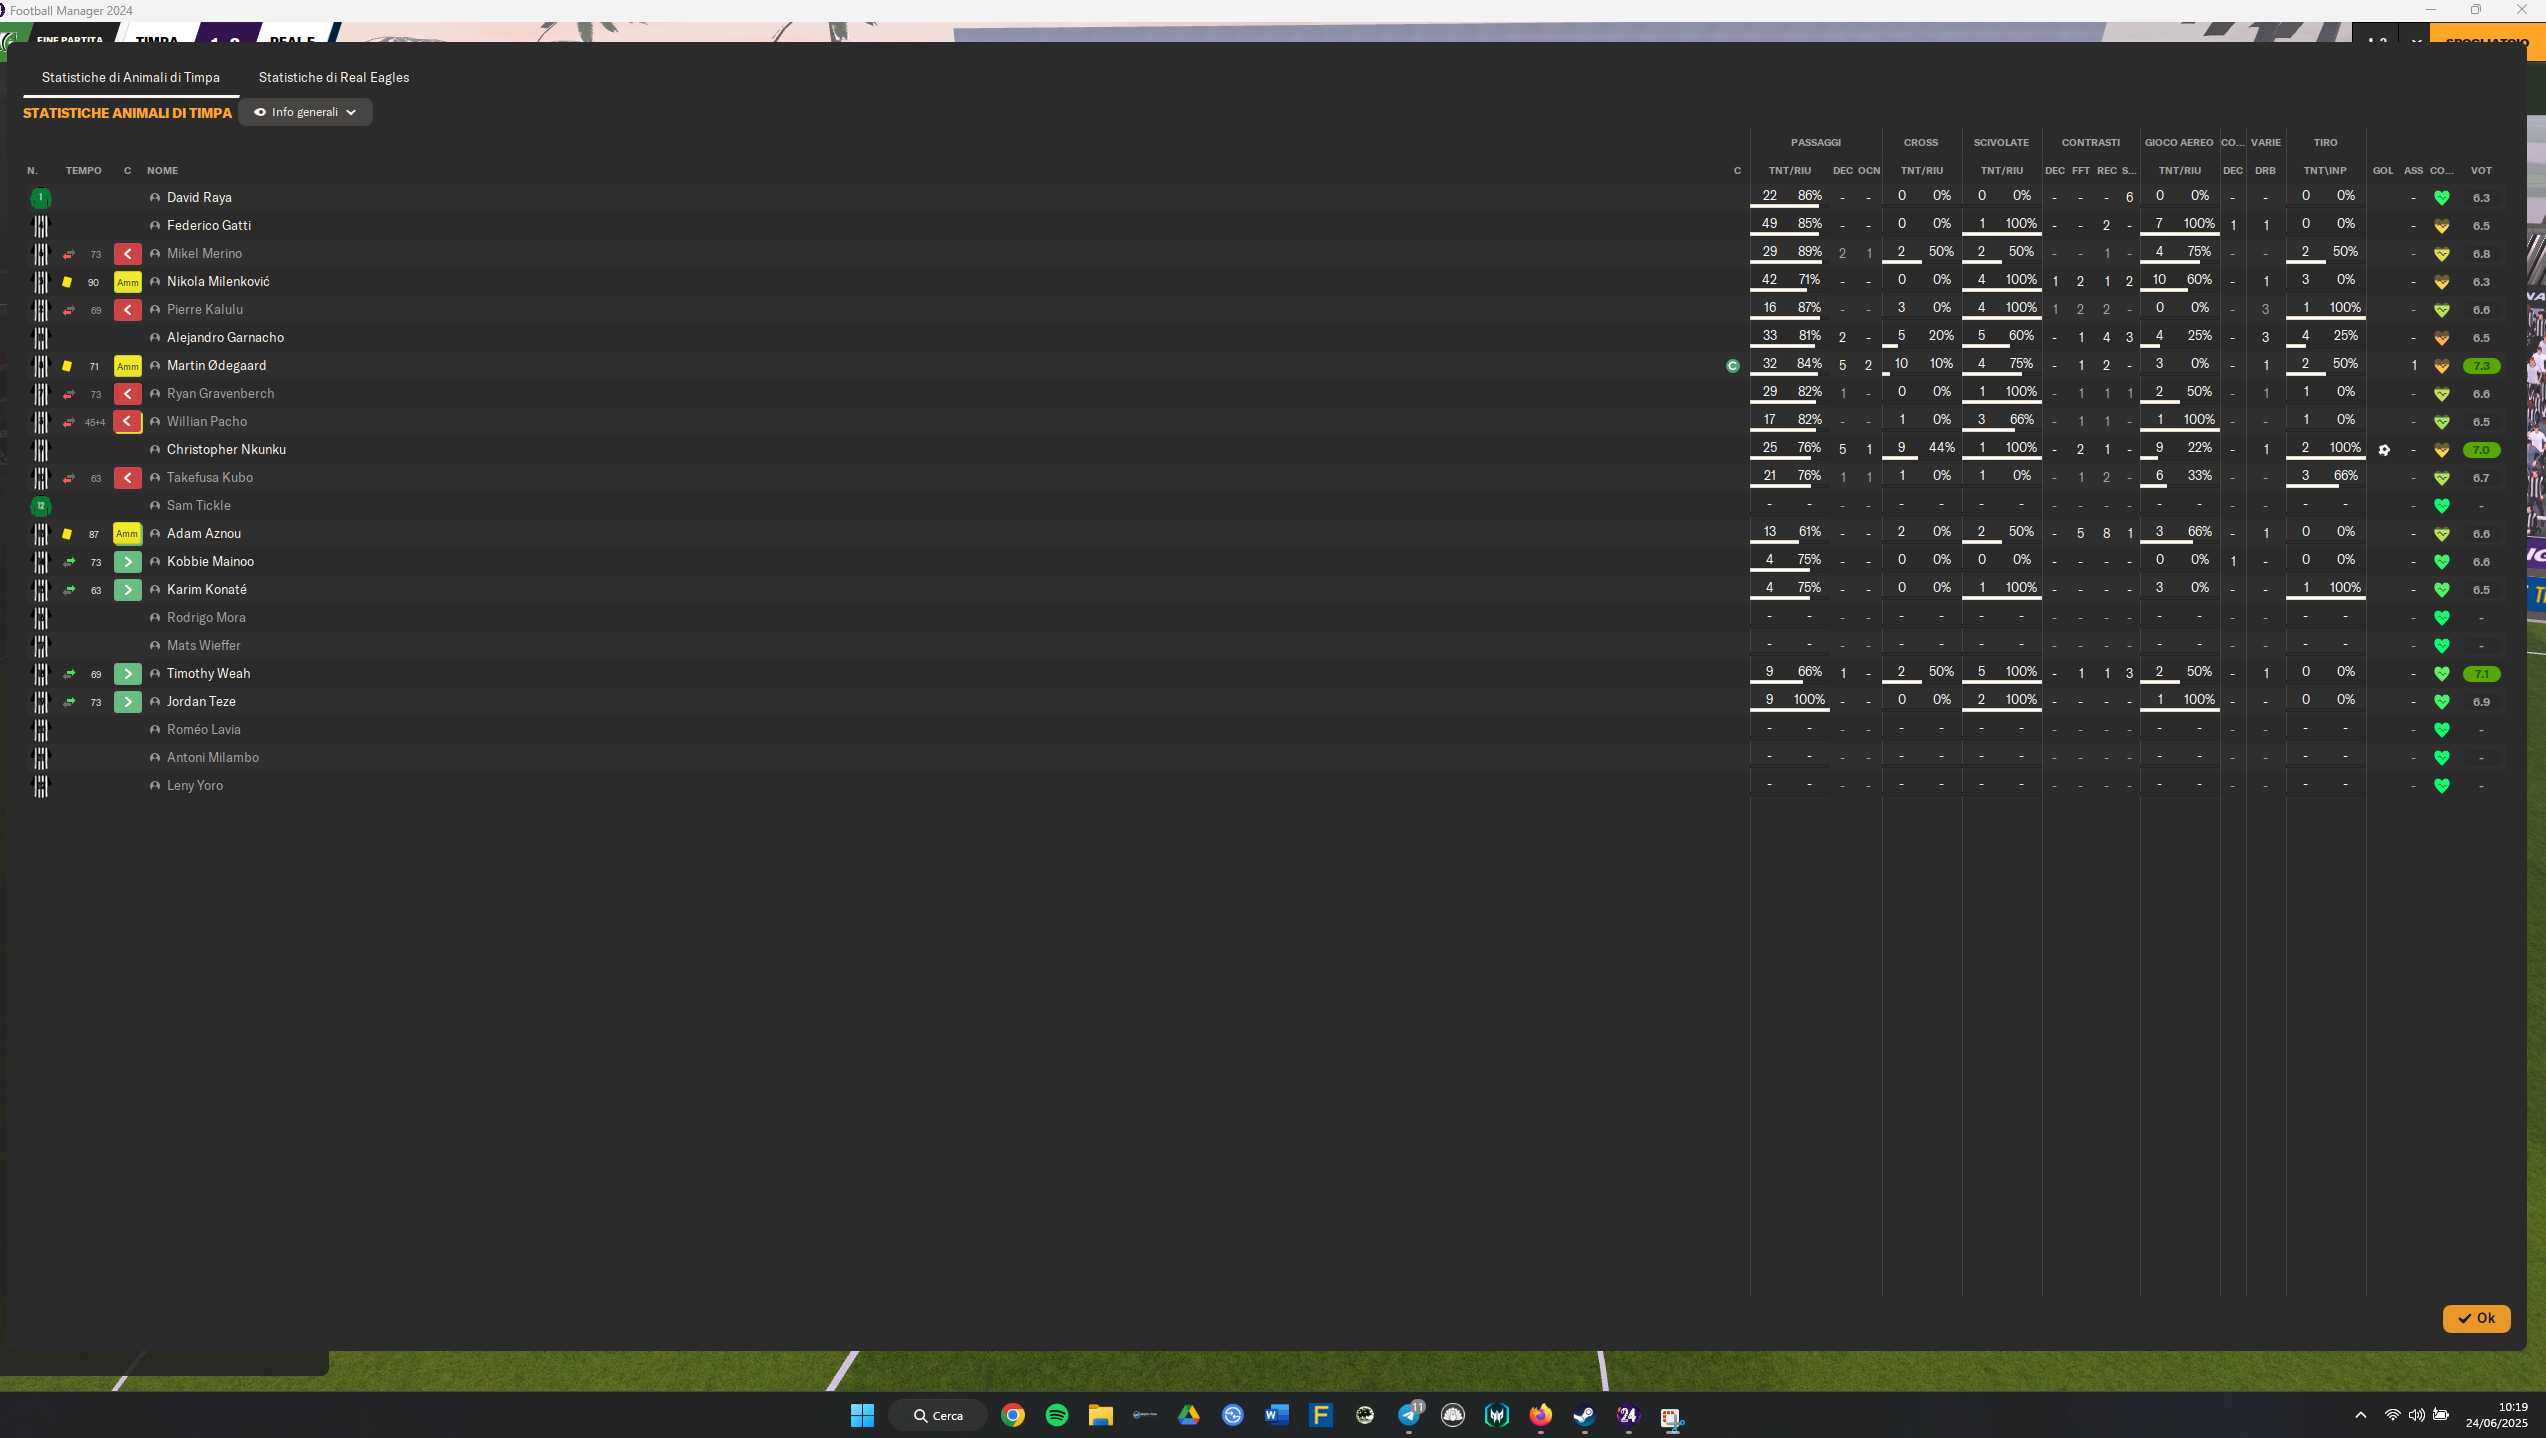Open player Martin Ødegaard

216,366
